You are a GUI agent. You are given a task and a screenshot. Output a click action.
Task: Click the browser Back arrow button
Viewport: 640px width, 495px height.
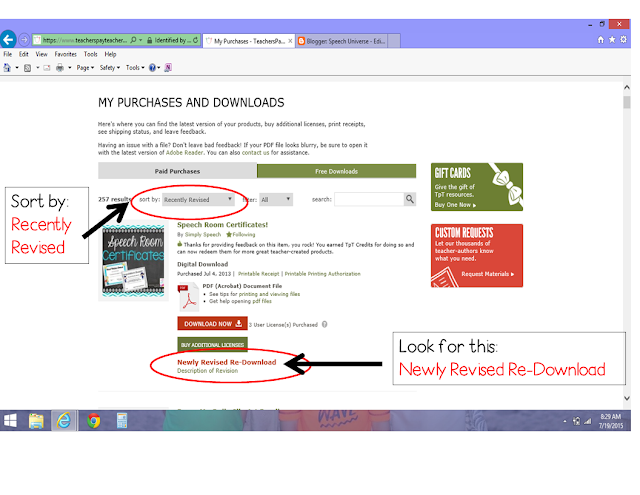(x=8, y=40)
